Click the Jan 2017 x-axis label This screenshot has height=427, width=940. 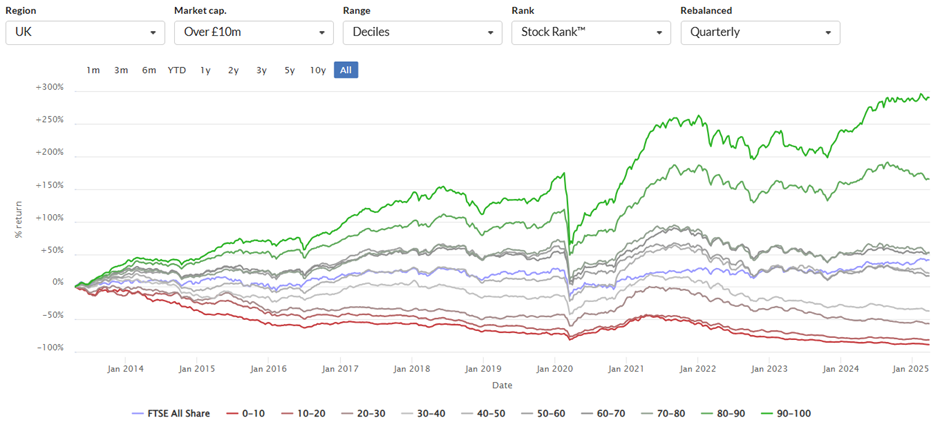point(341,369)
